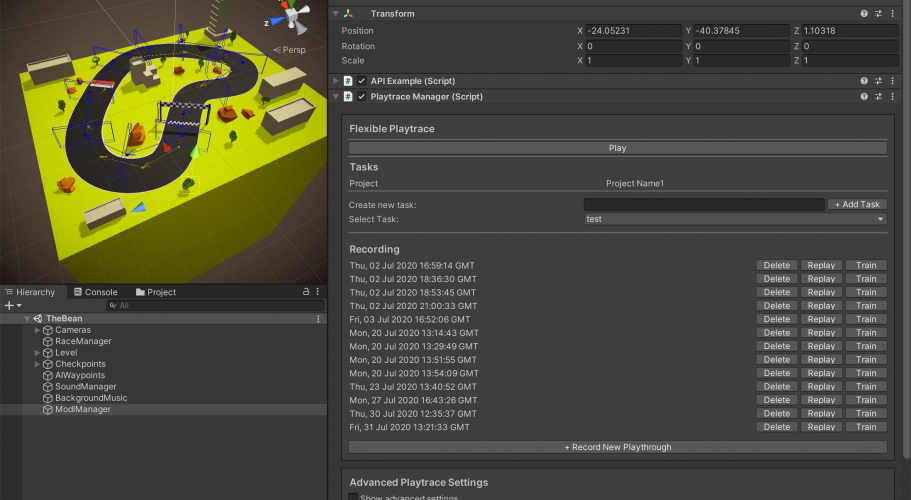Open Transform component kebab menu

click(x=893, y=13)
